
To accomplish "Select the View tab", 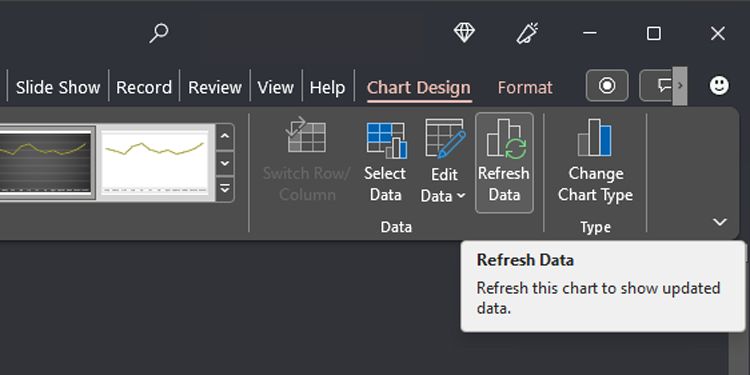I will [x=276, y=88].
